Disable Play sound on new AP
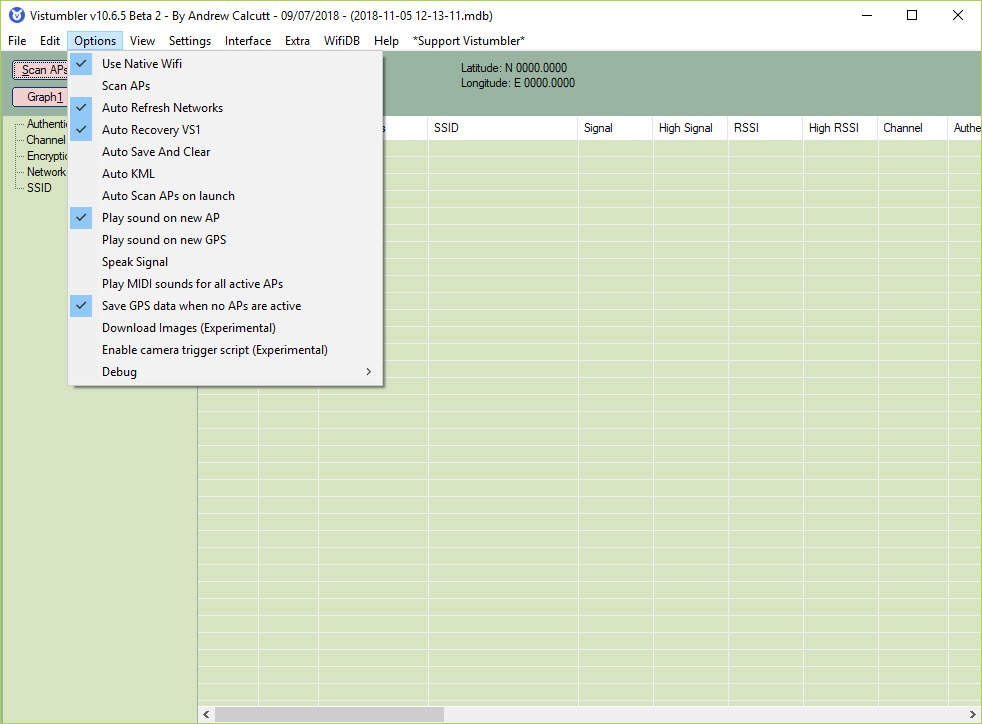The height and width of the screenshot is (724, 982). (x=225, y=218)
